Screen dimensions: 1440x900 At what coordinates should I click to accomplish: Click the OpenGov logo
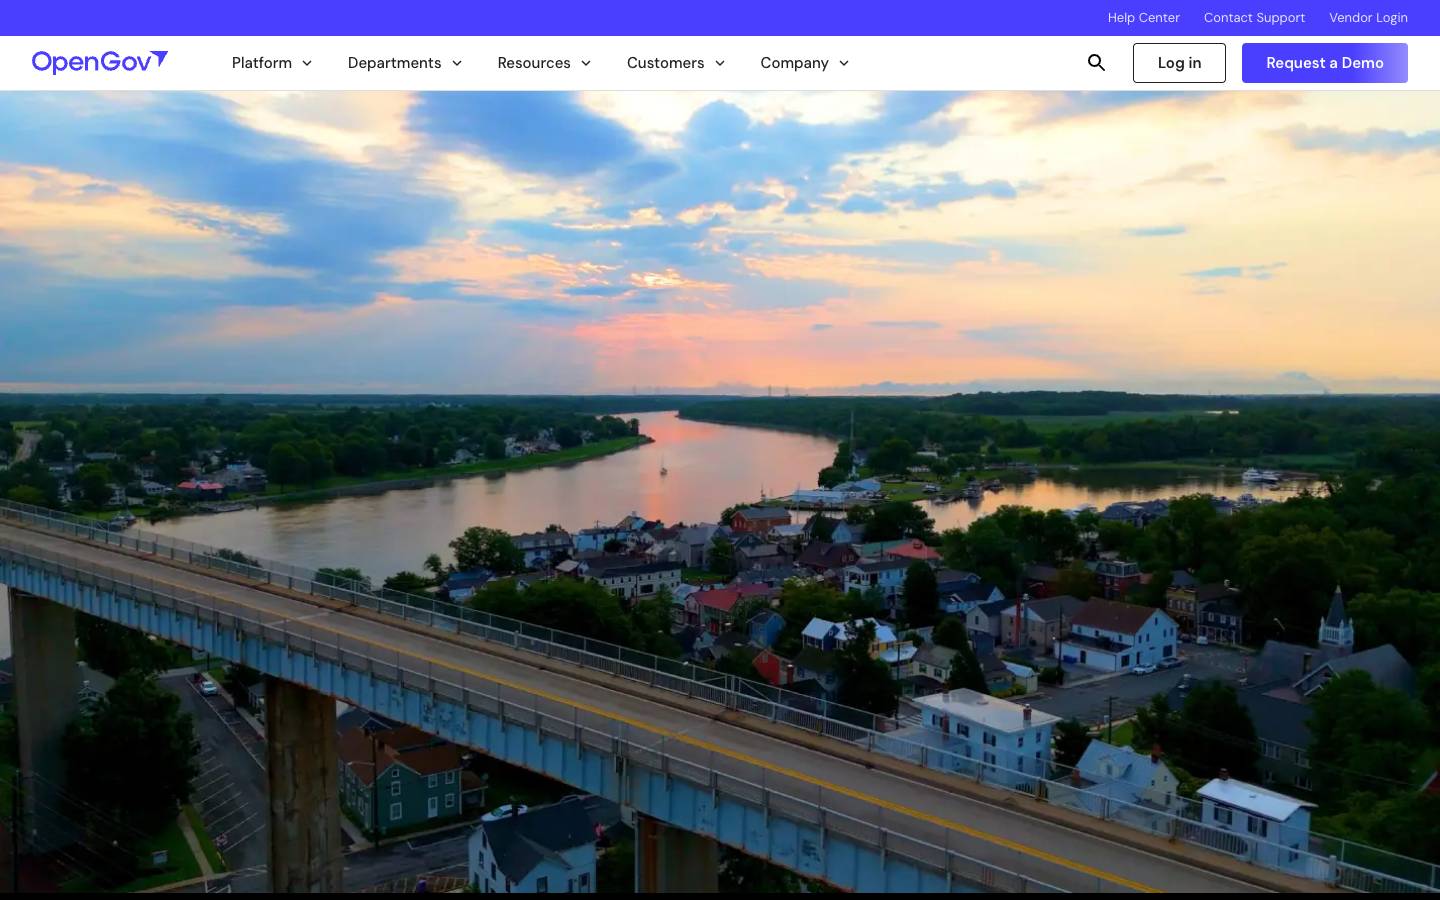point(100,62)
